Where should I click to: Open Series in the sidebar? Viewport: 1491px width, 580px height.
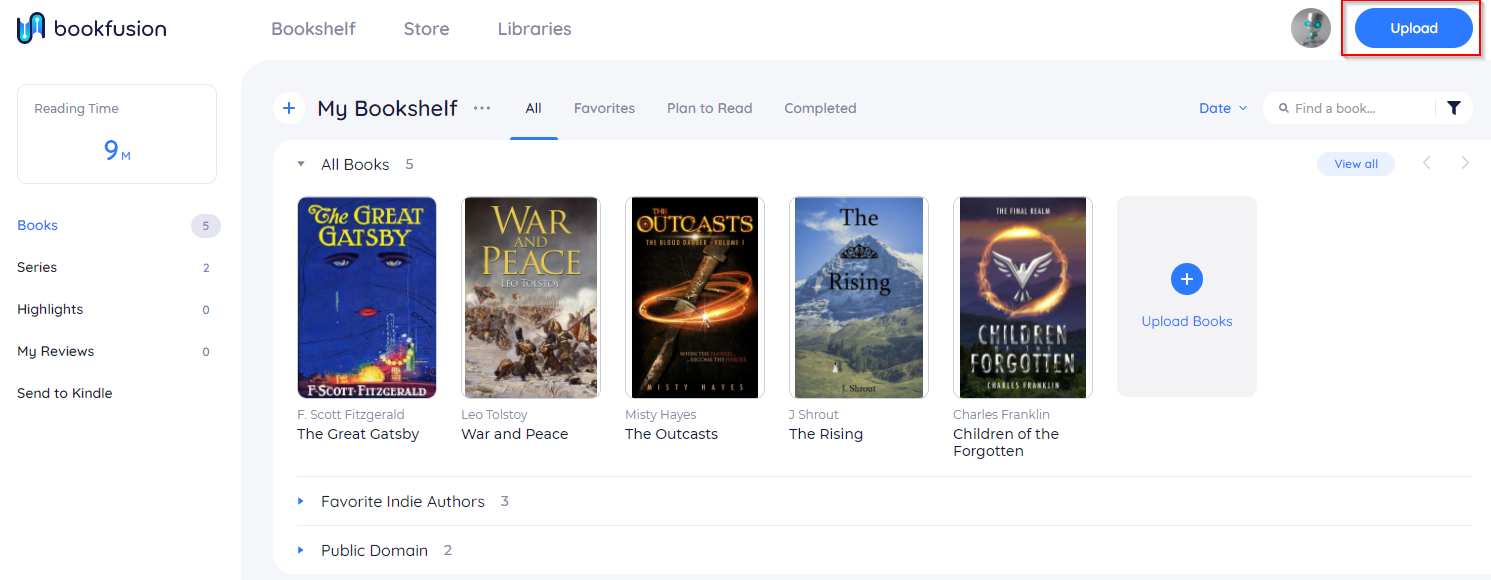pyautogui.click(x=37, y=267)
